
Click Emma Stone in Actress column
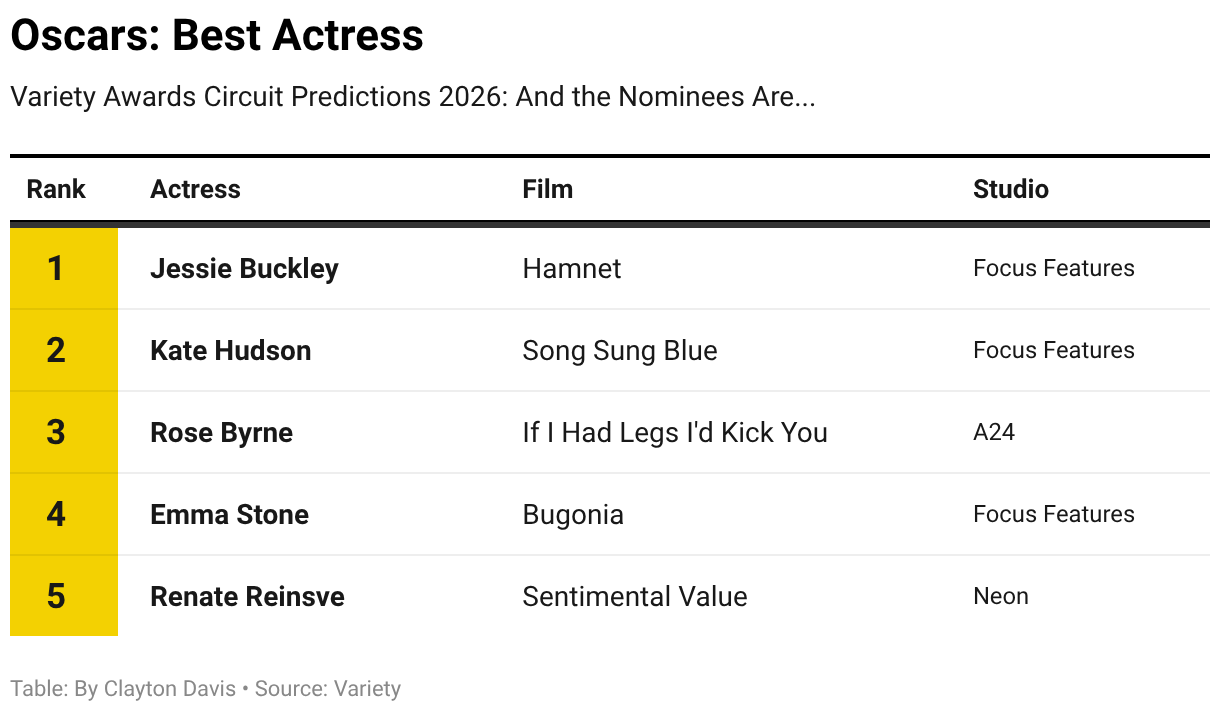[x=229, y=514]
